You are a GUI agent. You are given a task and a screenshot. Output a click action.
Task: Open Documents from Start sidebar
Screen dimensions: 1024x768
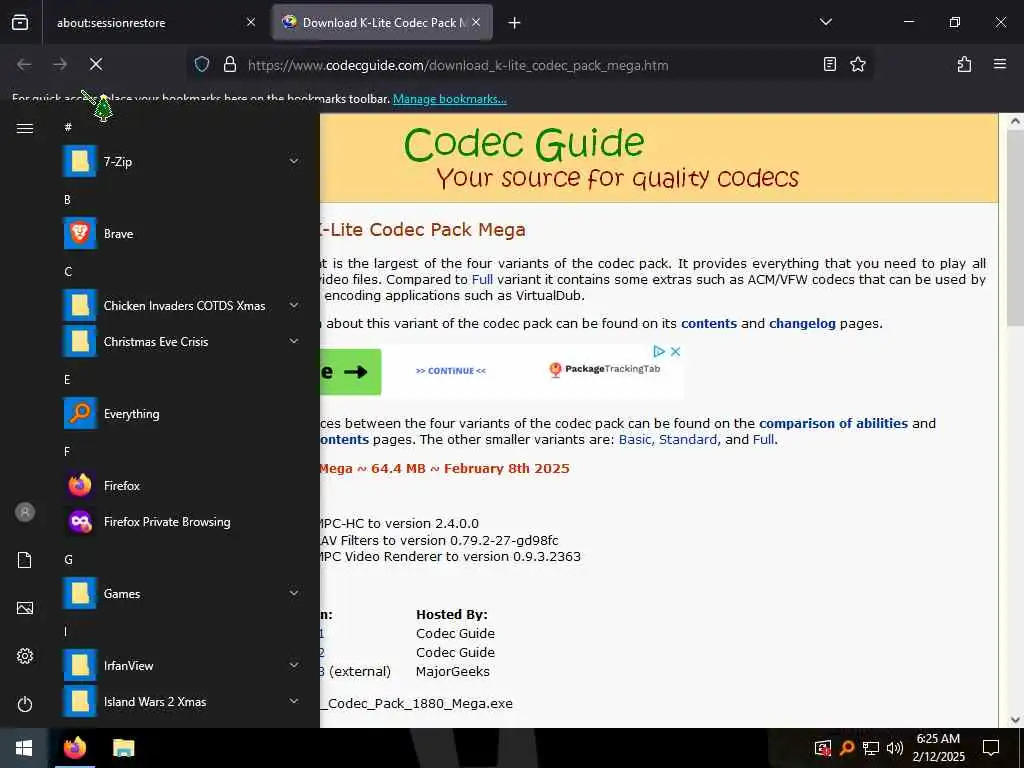coord(25,560)
